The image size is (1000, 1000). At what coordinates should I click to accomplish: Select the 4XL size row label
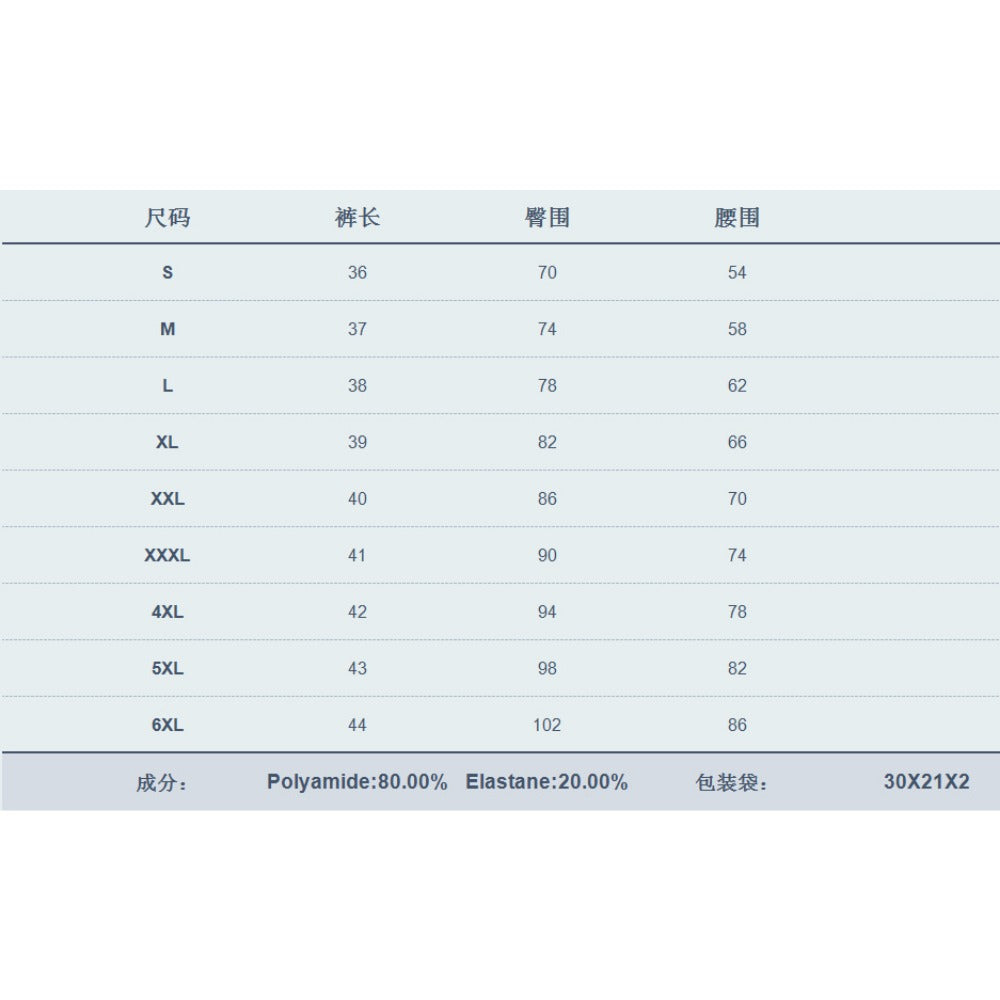click(x=167, y=612)
